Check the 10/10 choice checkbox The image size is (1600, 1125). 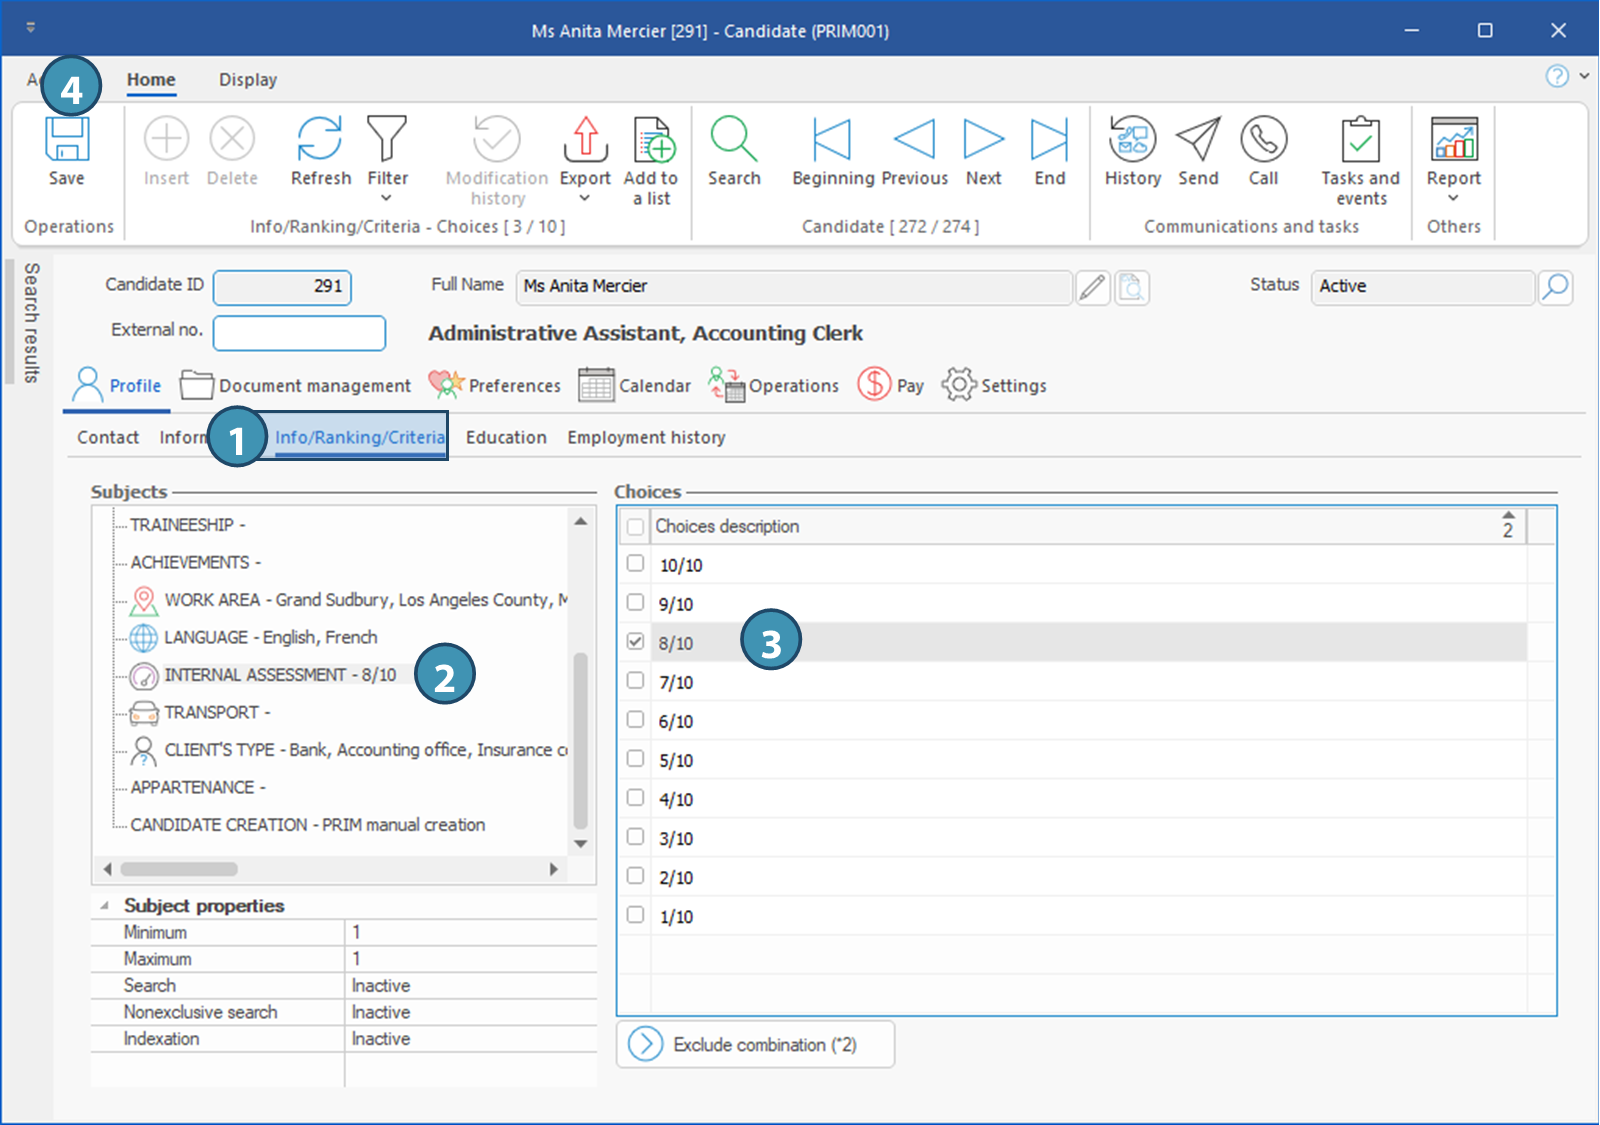click(x=635, y=564)
